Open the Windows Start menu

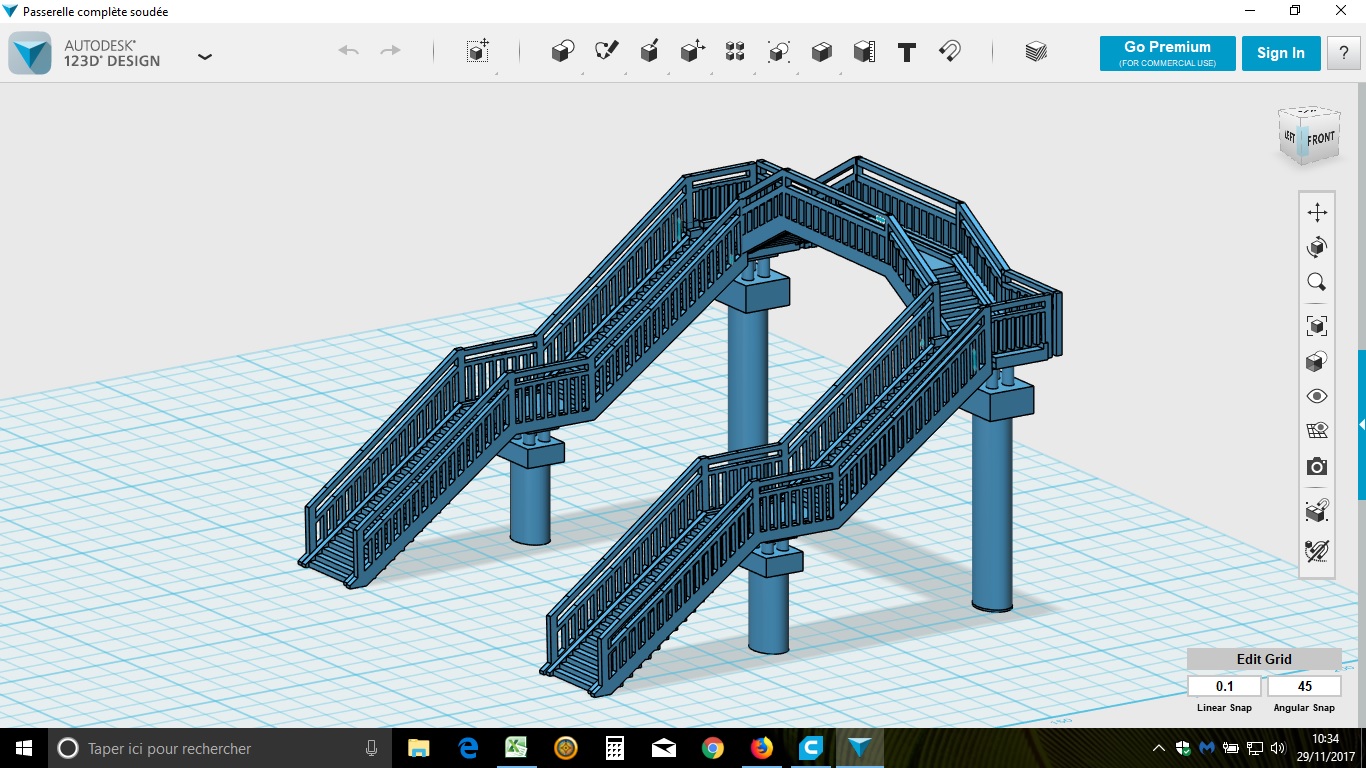pyautogui.click(x=23, y=748)
